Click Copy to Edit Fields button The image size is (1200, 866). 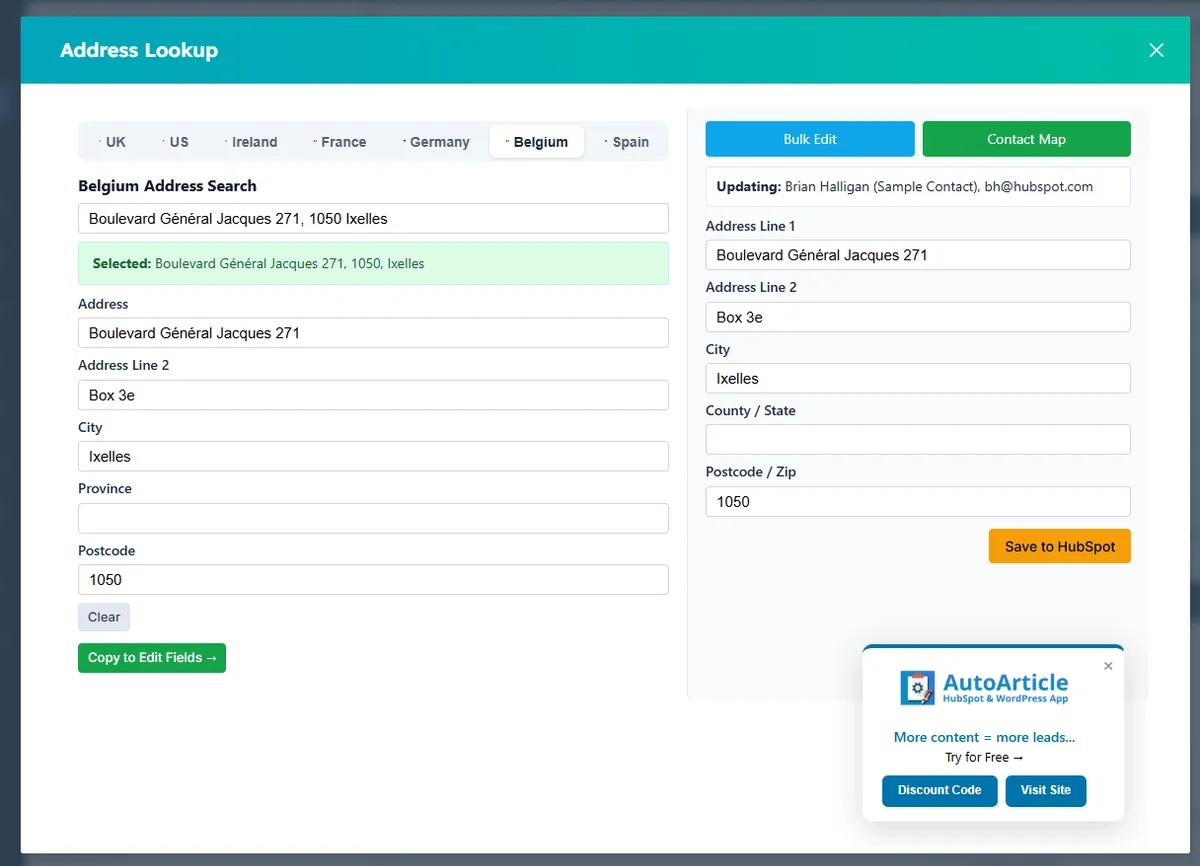pyautogui.click(x=152, y=658)
